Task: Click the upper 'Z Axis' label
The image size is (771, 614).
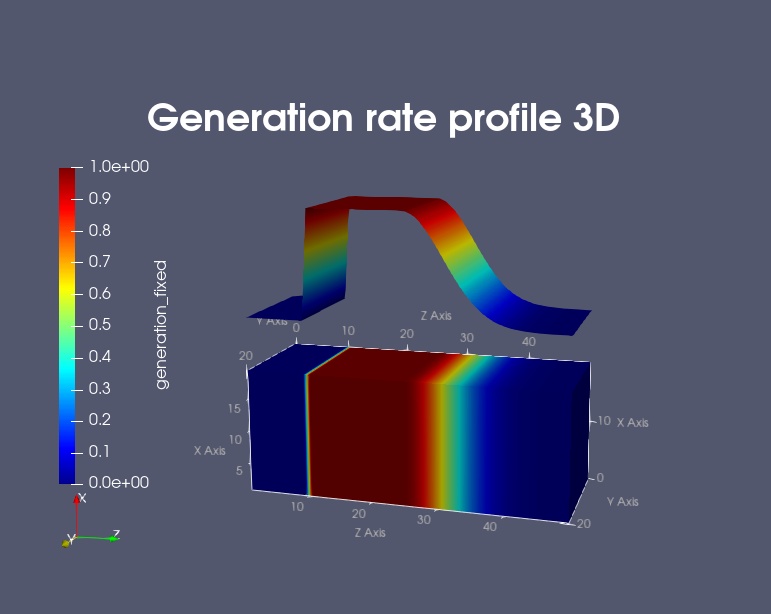Action: [x=436, y=316]
